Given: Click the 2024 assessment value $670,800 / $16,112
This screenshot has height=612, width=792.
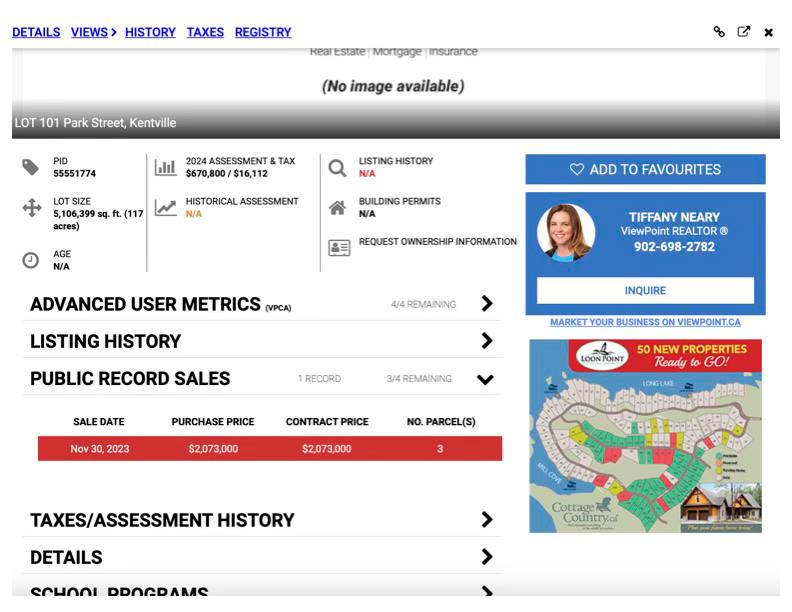Looking at the screenshot, I should [x=226, y=174].
